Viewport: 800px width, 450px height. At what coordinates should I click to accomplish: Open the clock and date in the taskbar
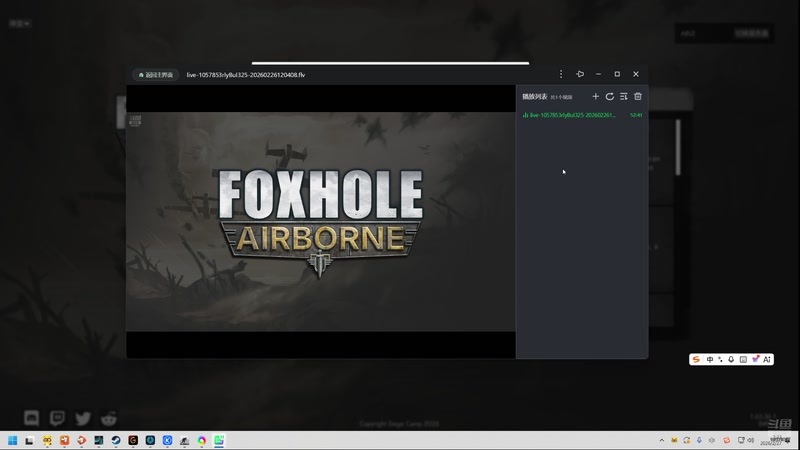[776, 440]
